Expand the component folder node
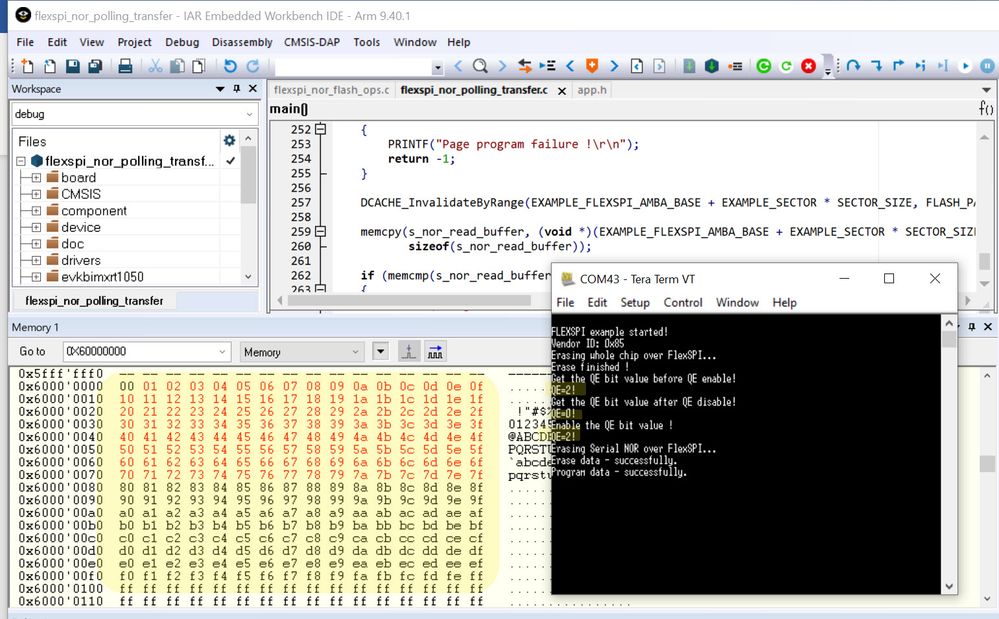The image size is (999, 619). [36, 211]
